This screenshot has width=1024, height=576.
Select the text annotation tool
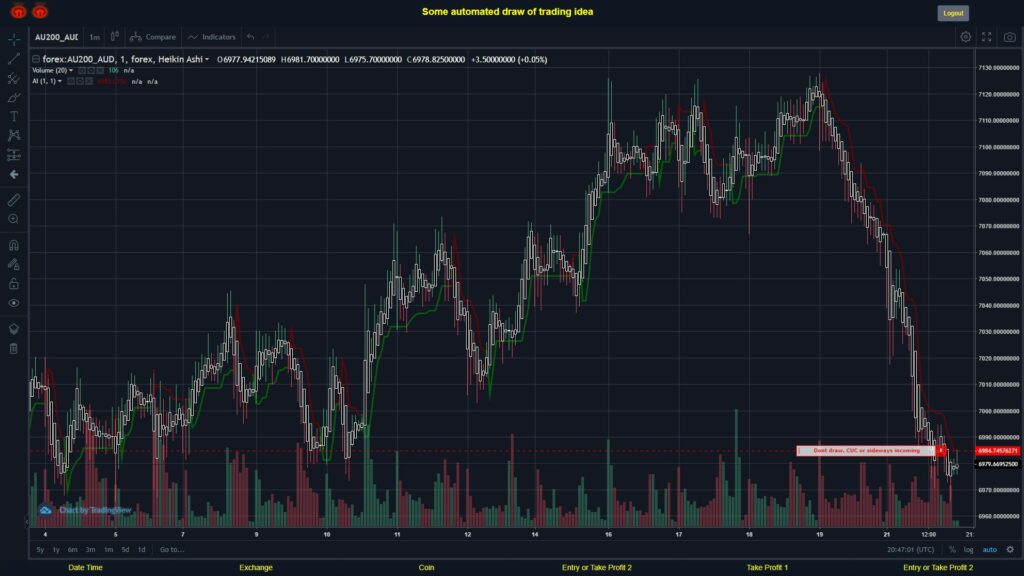pyautogui.click(x=14, y=116)
